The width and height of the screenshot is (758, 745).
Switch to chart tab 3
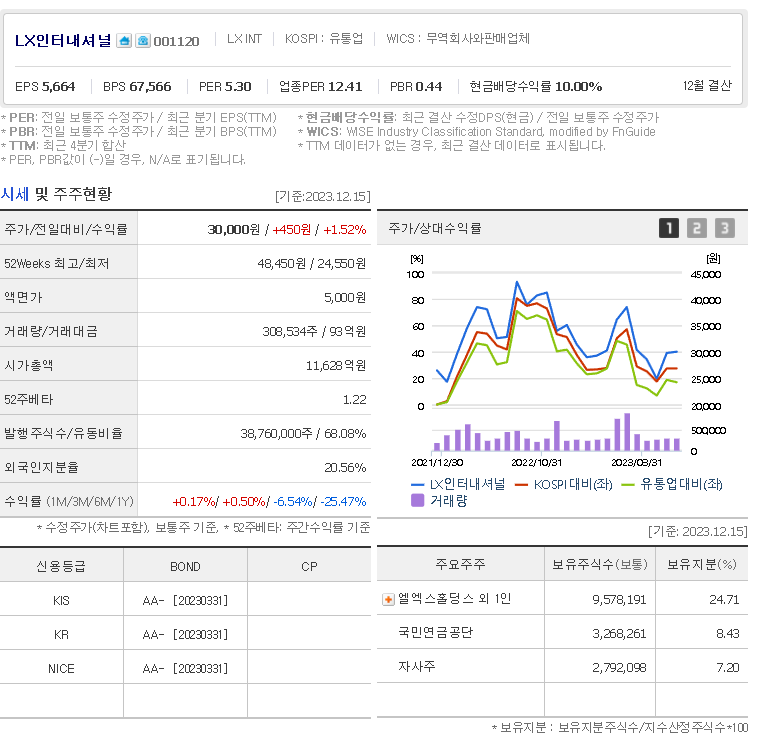click(x=725, y=228)
